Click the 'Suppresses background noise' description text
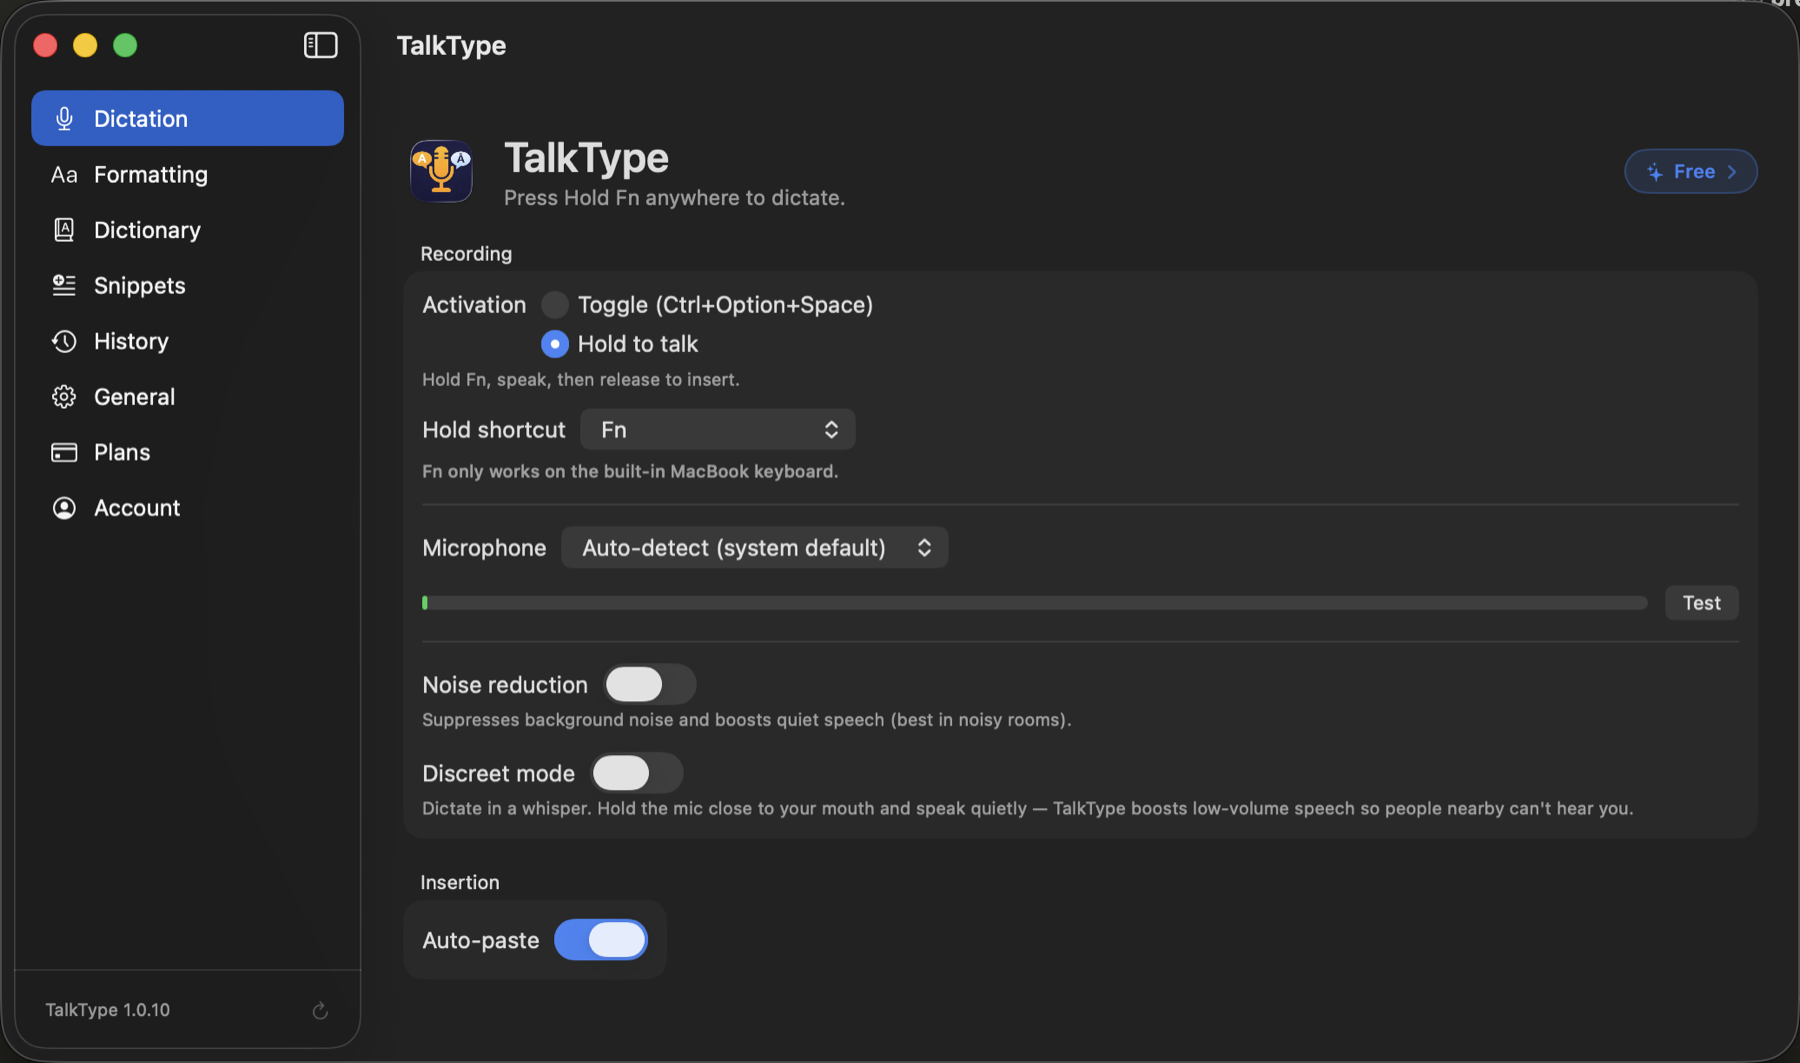 (x=746, y=720)
